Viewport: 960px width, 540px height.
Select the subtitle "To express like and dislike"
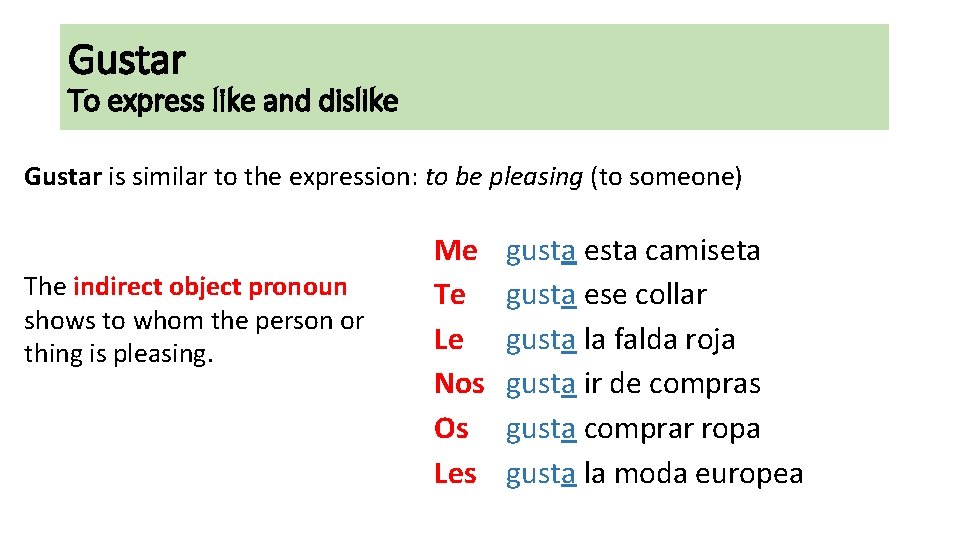click(232, 101)
